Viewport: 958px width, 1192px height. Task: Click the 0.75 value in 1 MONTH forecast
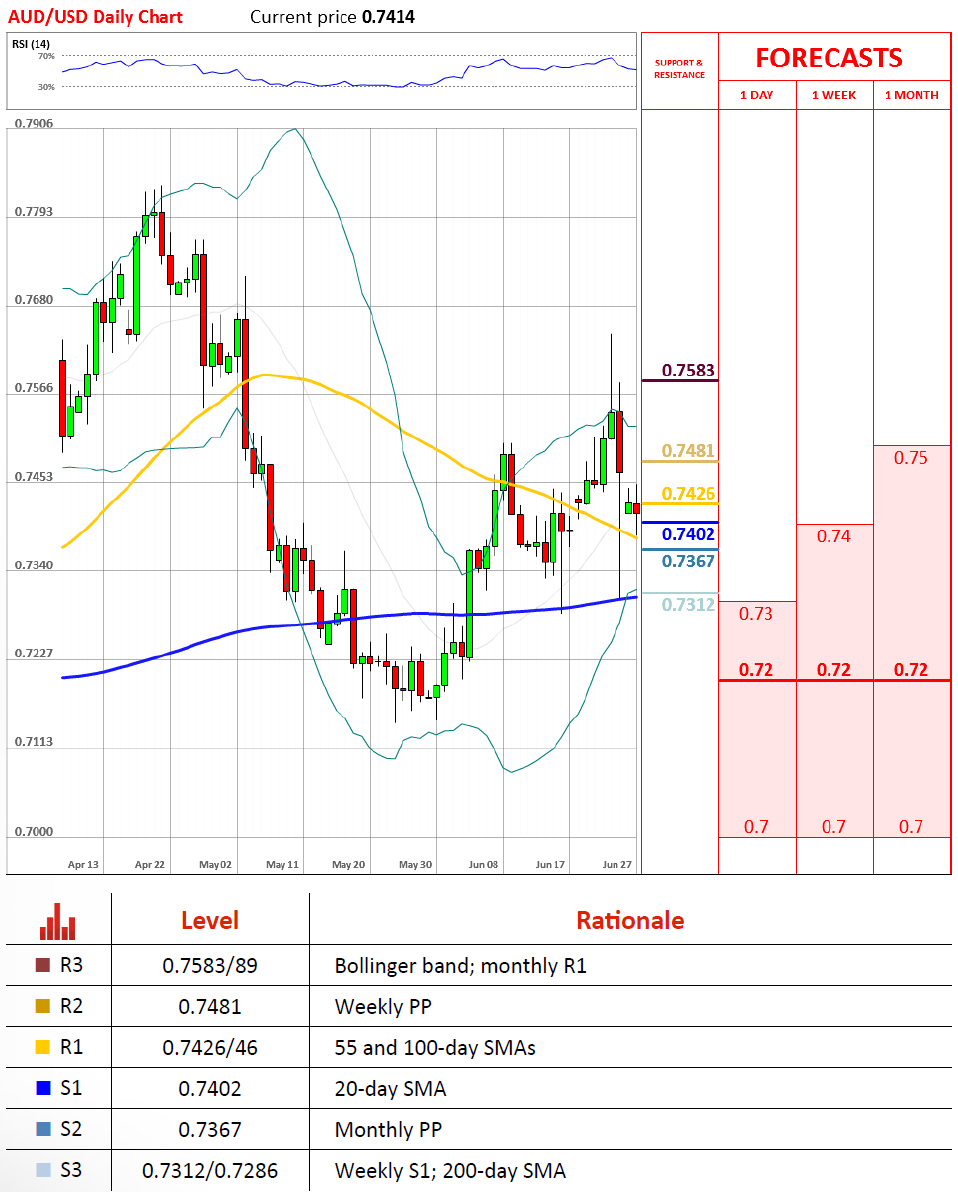(911, 458)
